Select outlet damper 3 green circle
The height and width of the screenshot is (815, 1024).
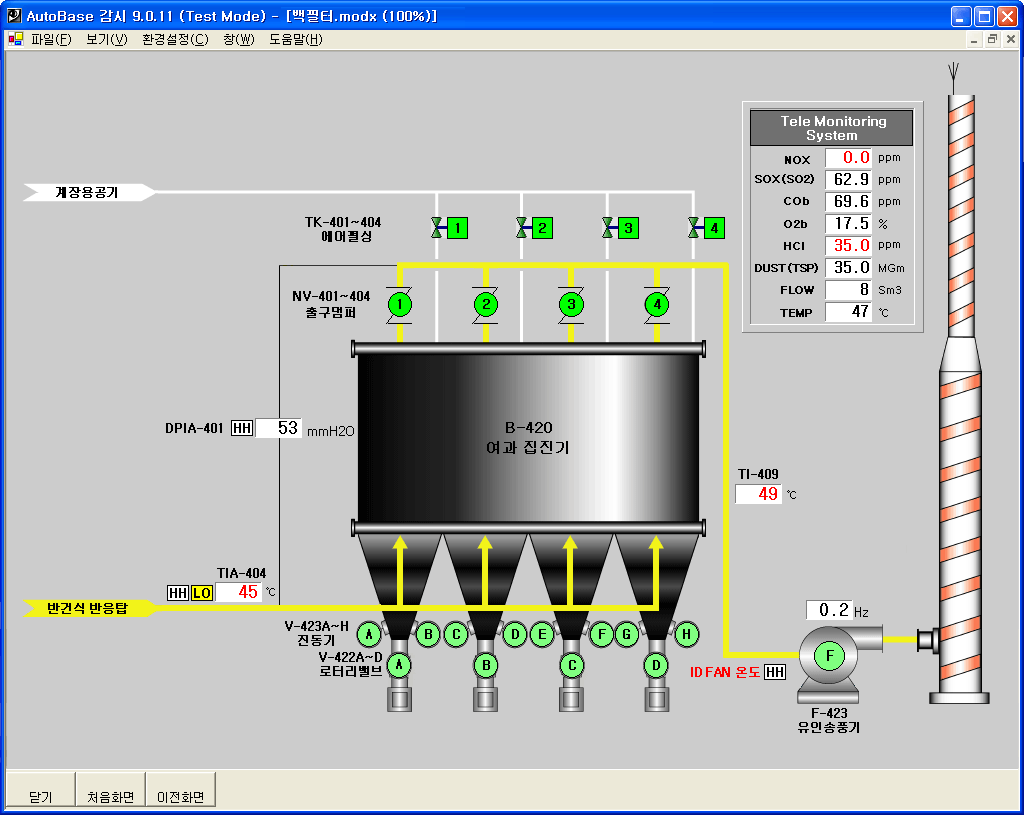coord(571,304)
